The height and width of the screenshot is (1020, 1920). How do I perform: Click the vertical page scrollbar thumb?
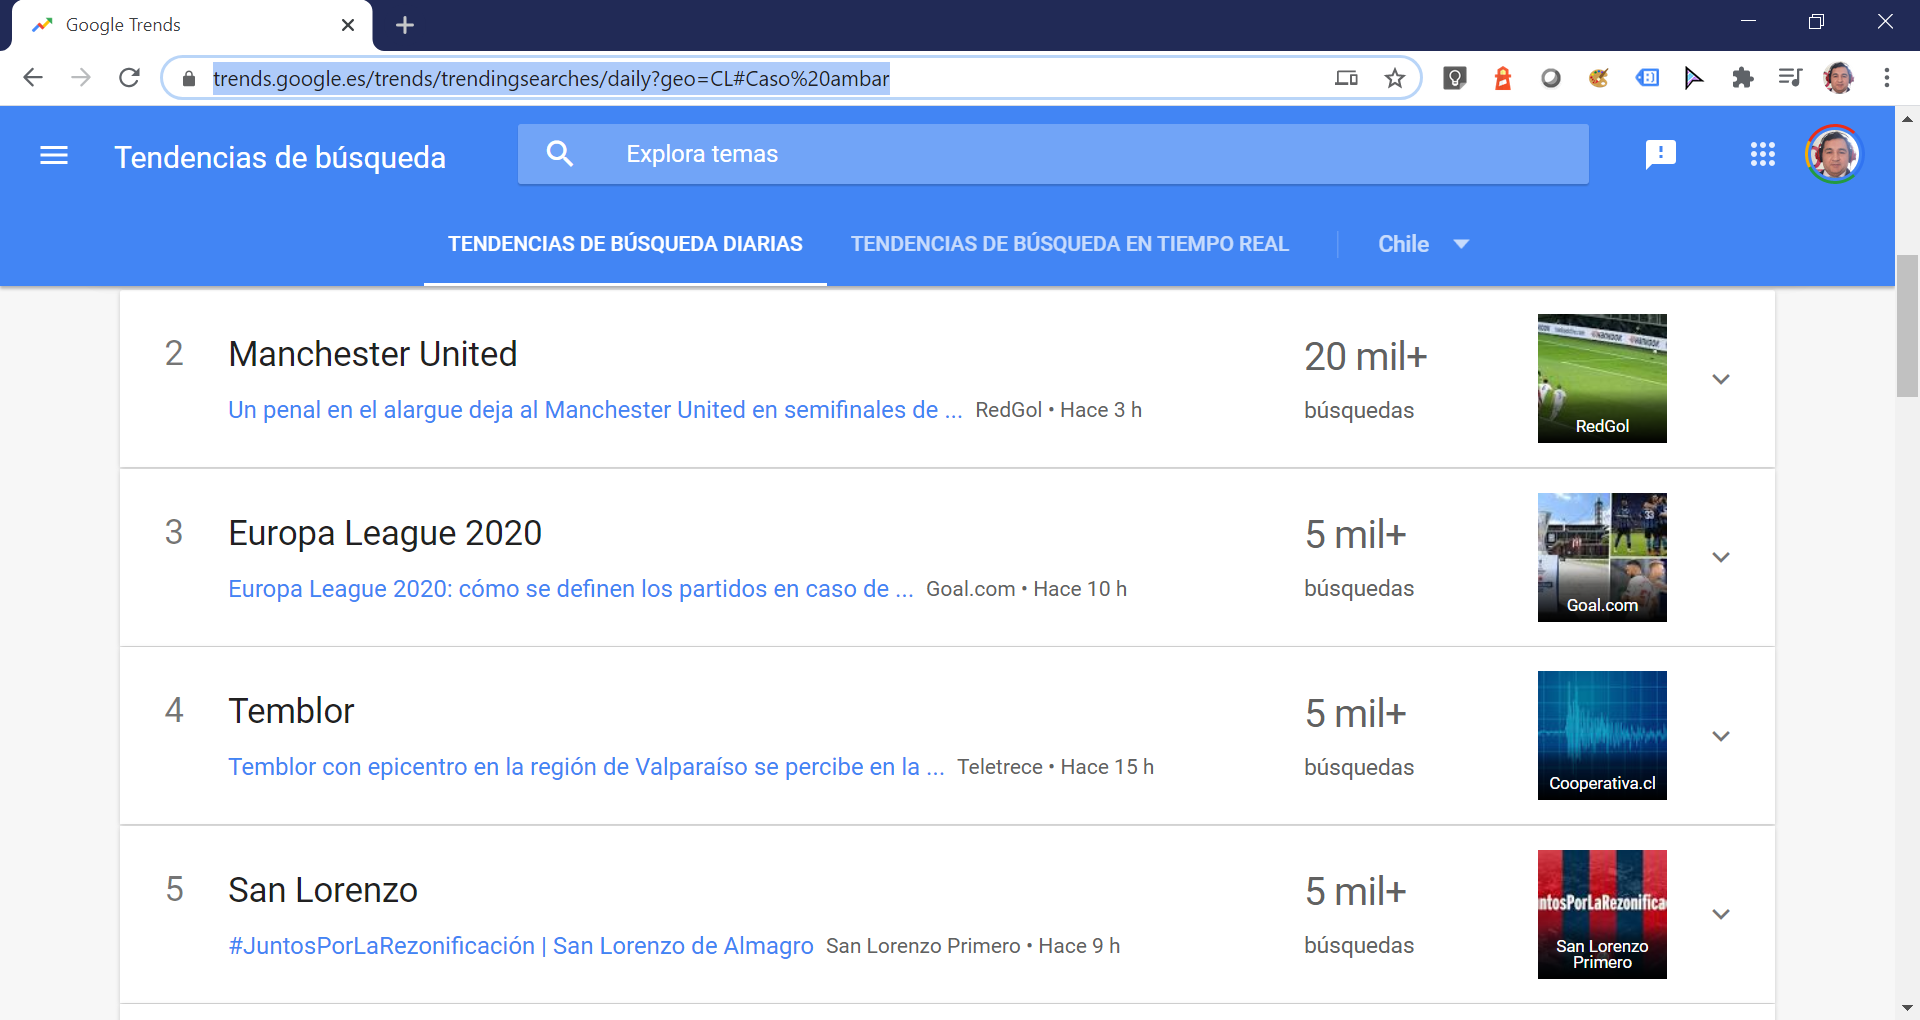click(x=1907, y=326)
